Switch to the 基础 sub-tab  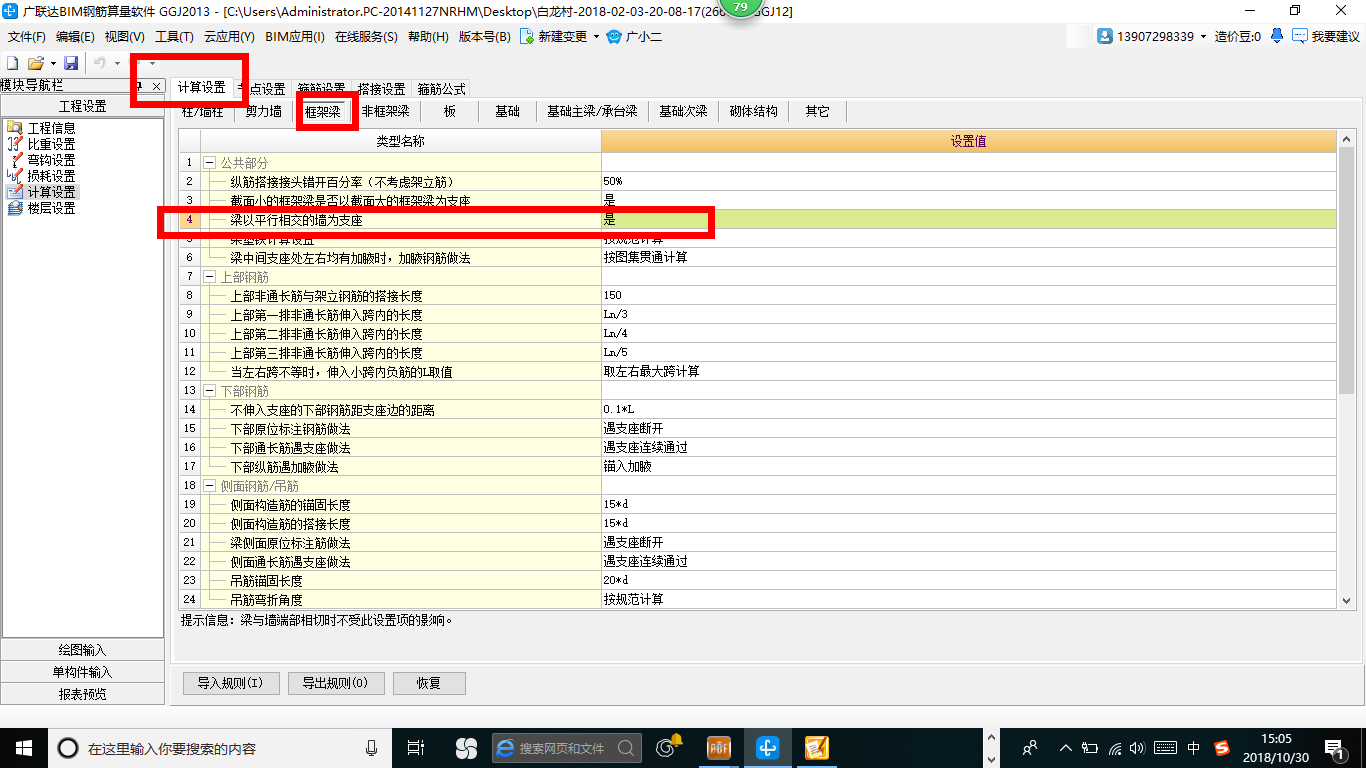tap(507, 111)
